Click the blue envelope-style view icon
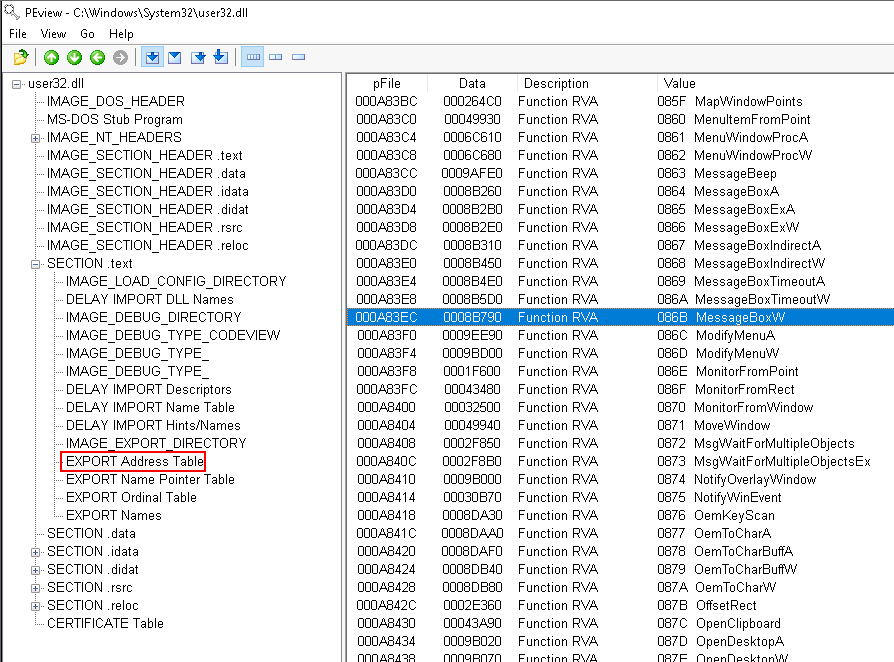The height and width of the screenshot is (662, 894). (175, 58)
